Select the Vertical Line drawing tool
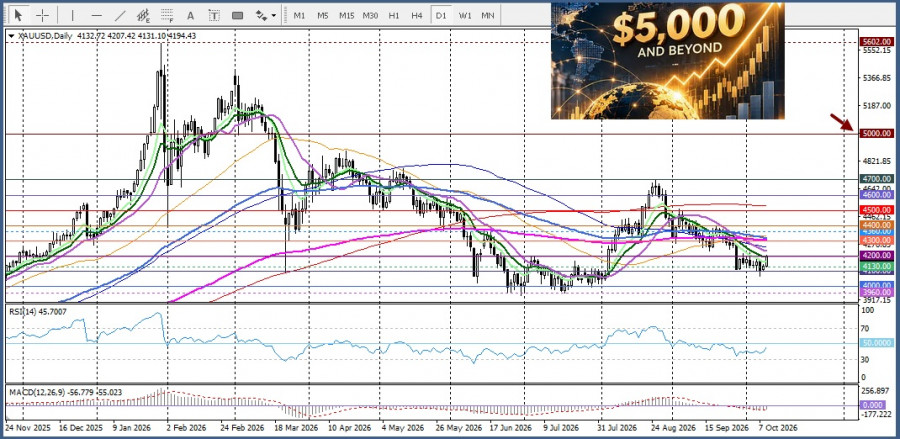This screenshot has height=439, width=900. [x=73, y=15]
